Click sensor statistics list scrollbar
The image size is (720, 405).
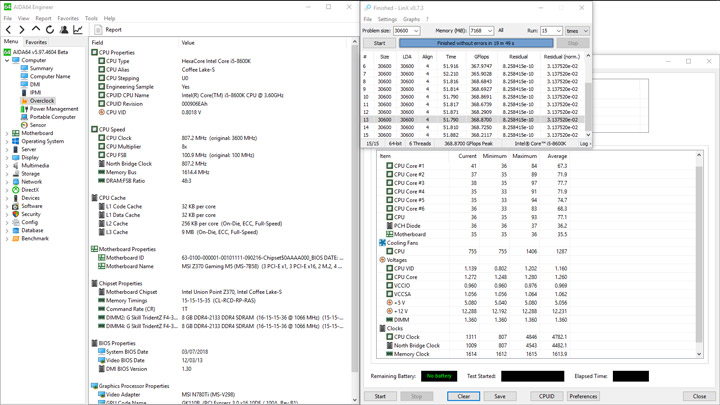[x=699, y=254]
